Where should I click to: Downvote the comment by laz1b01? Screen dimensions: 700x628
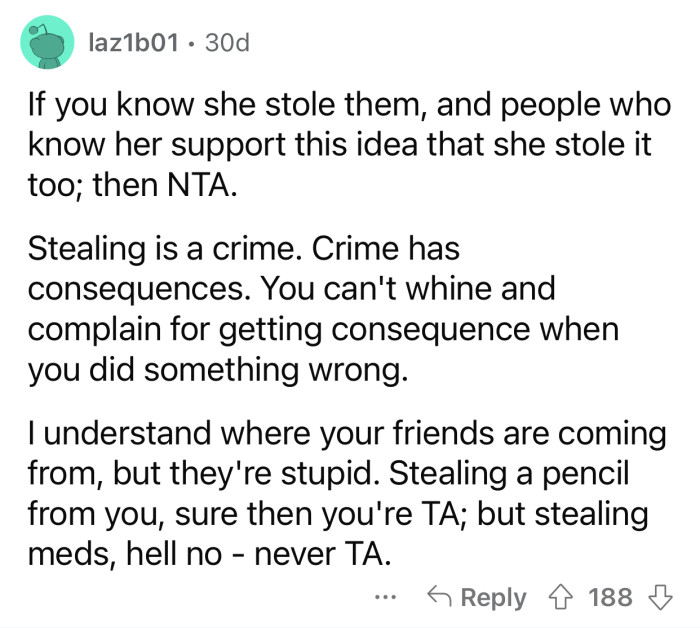660,598
